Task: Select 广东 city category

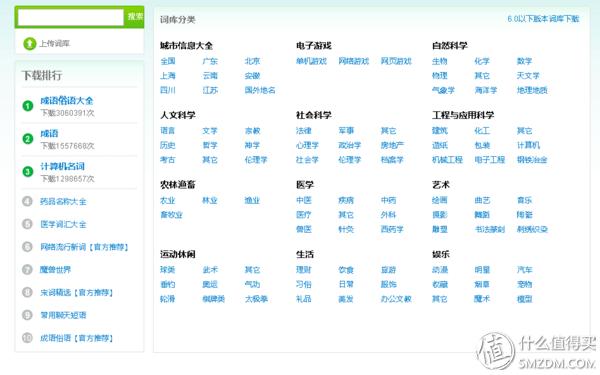Action: pos(210,61)
